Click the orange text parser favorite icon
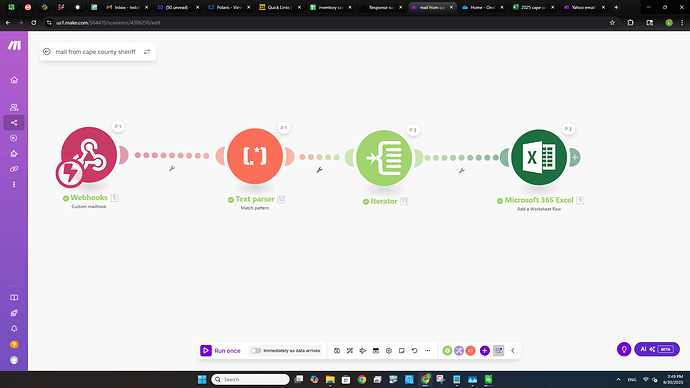 (470, 351)
